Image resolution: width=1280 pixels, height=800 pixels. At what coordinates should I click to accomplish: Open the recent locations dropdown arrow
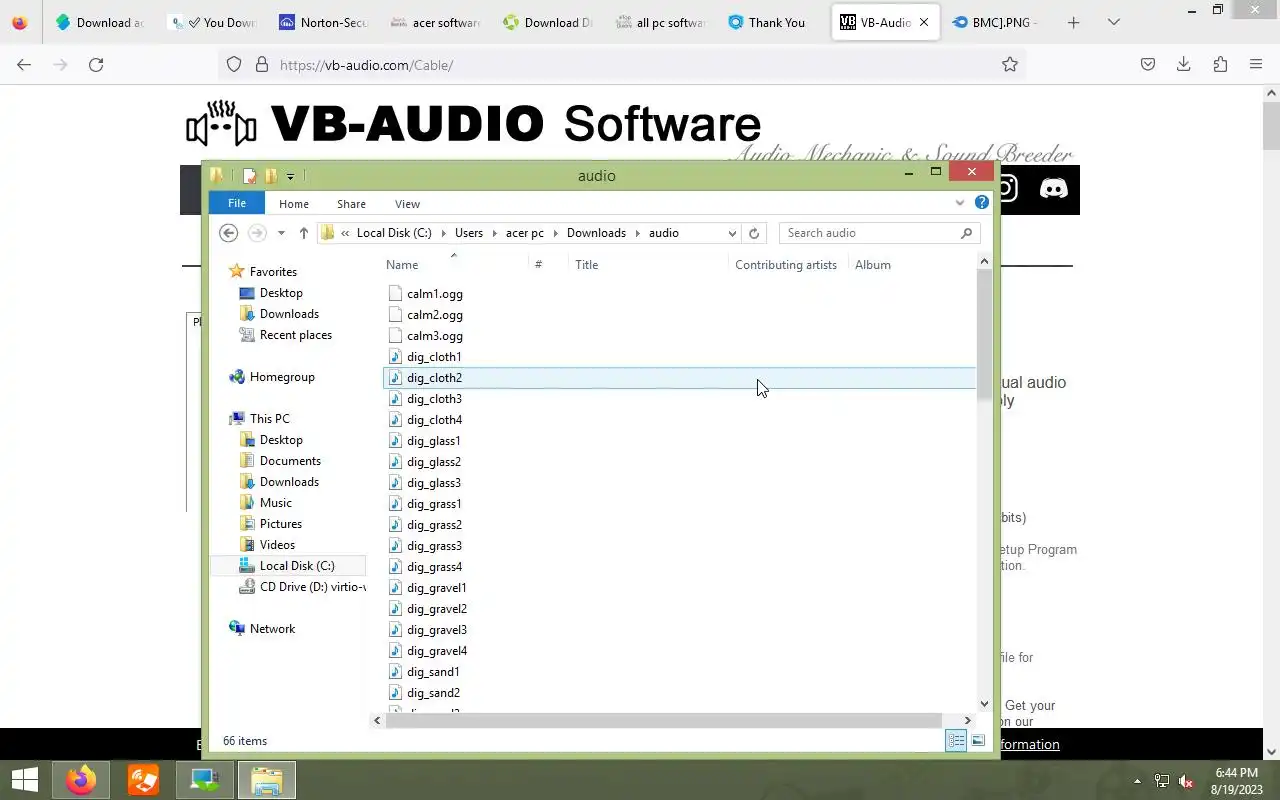pyautogui.click(x=281, y=233)
